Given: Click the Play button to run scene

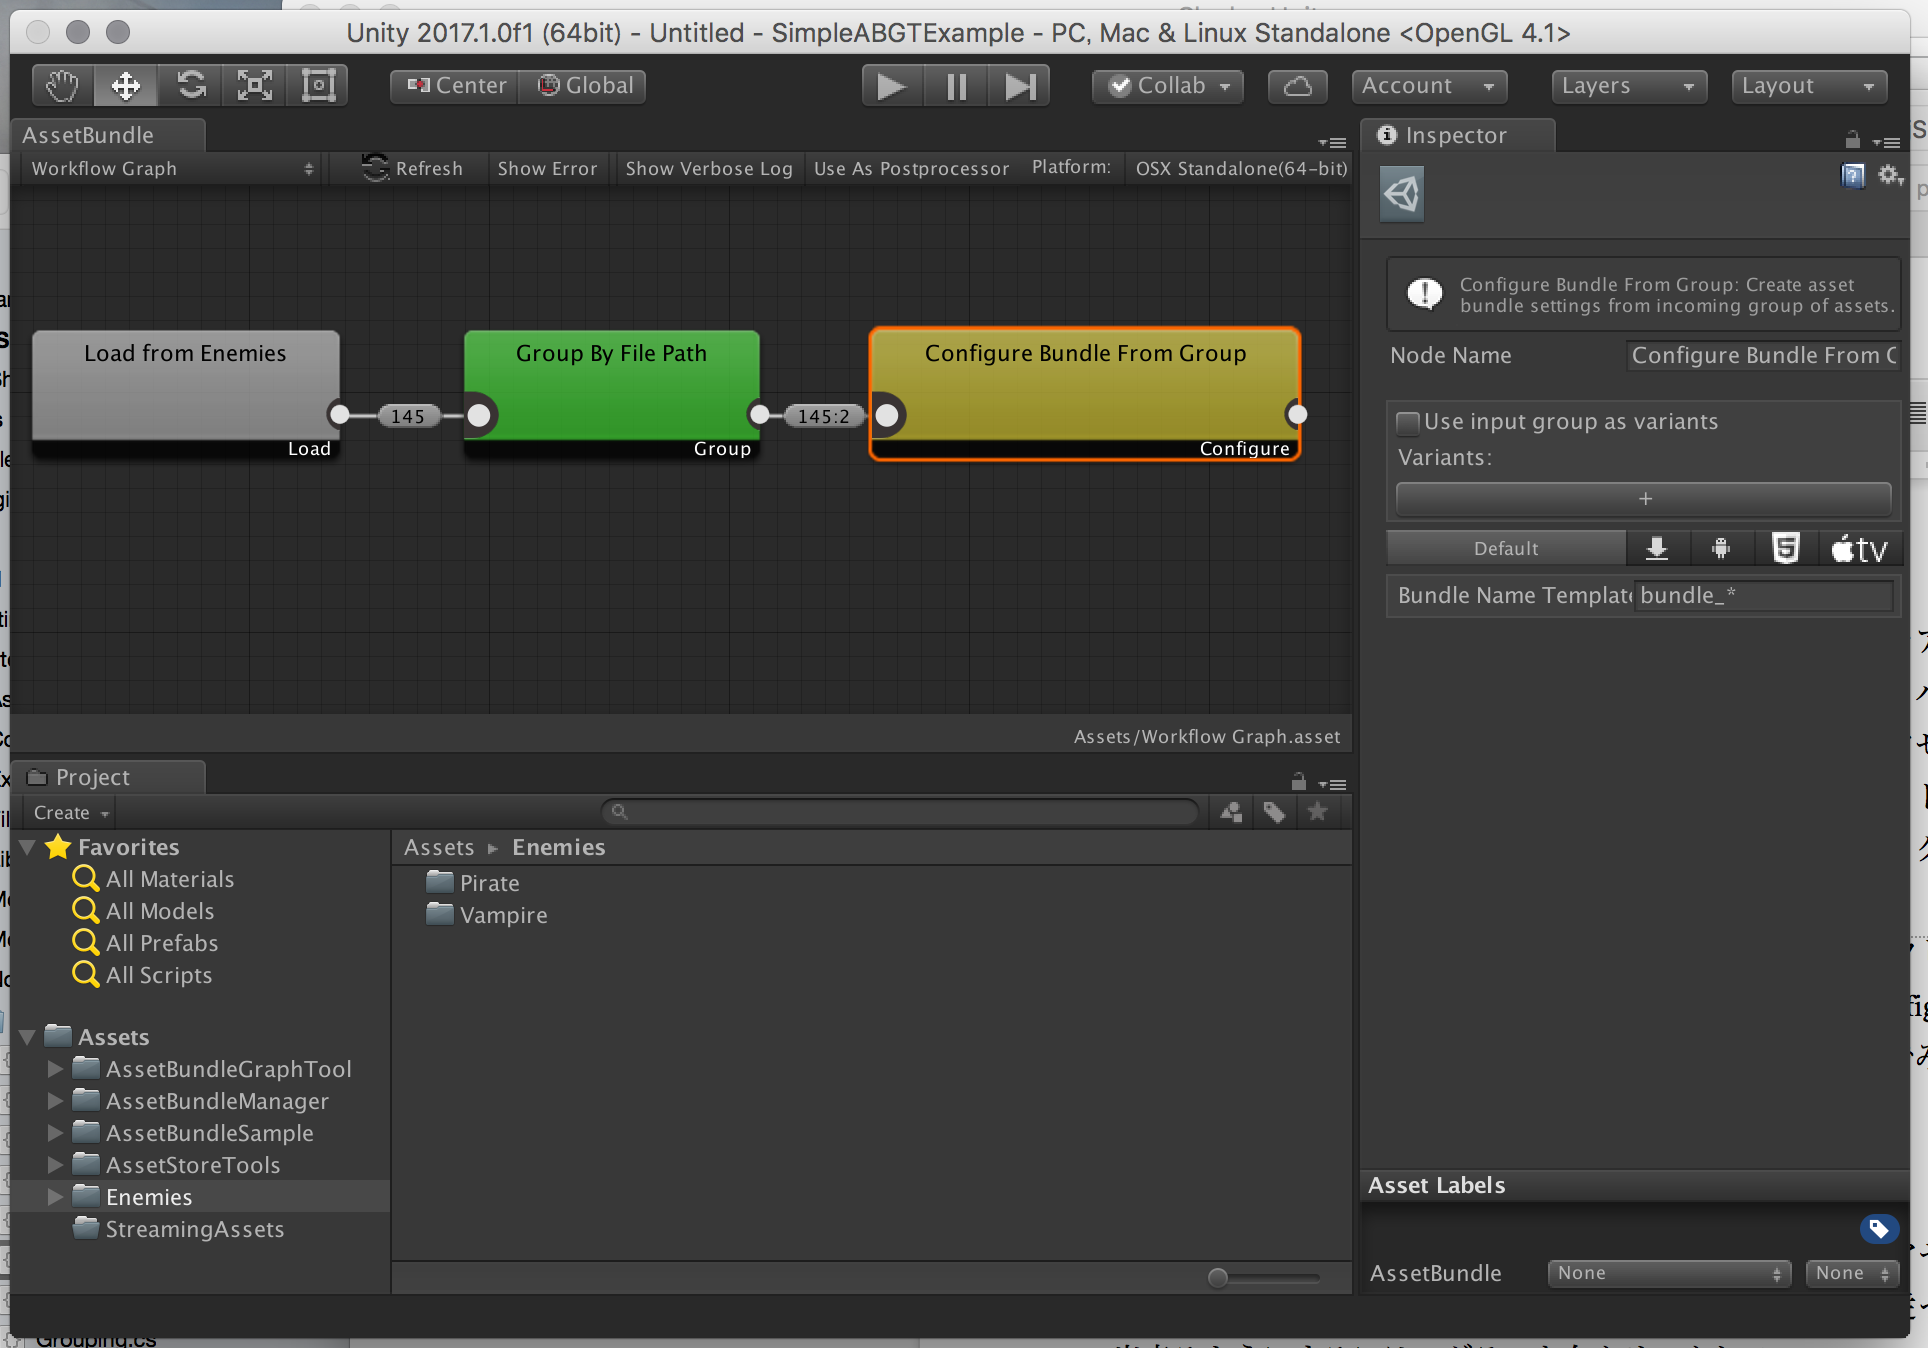Looking at the screenshot, I should (x=892, y=85).
